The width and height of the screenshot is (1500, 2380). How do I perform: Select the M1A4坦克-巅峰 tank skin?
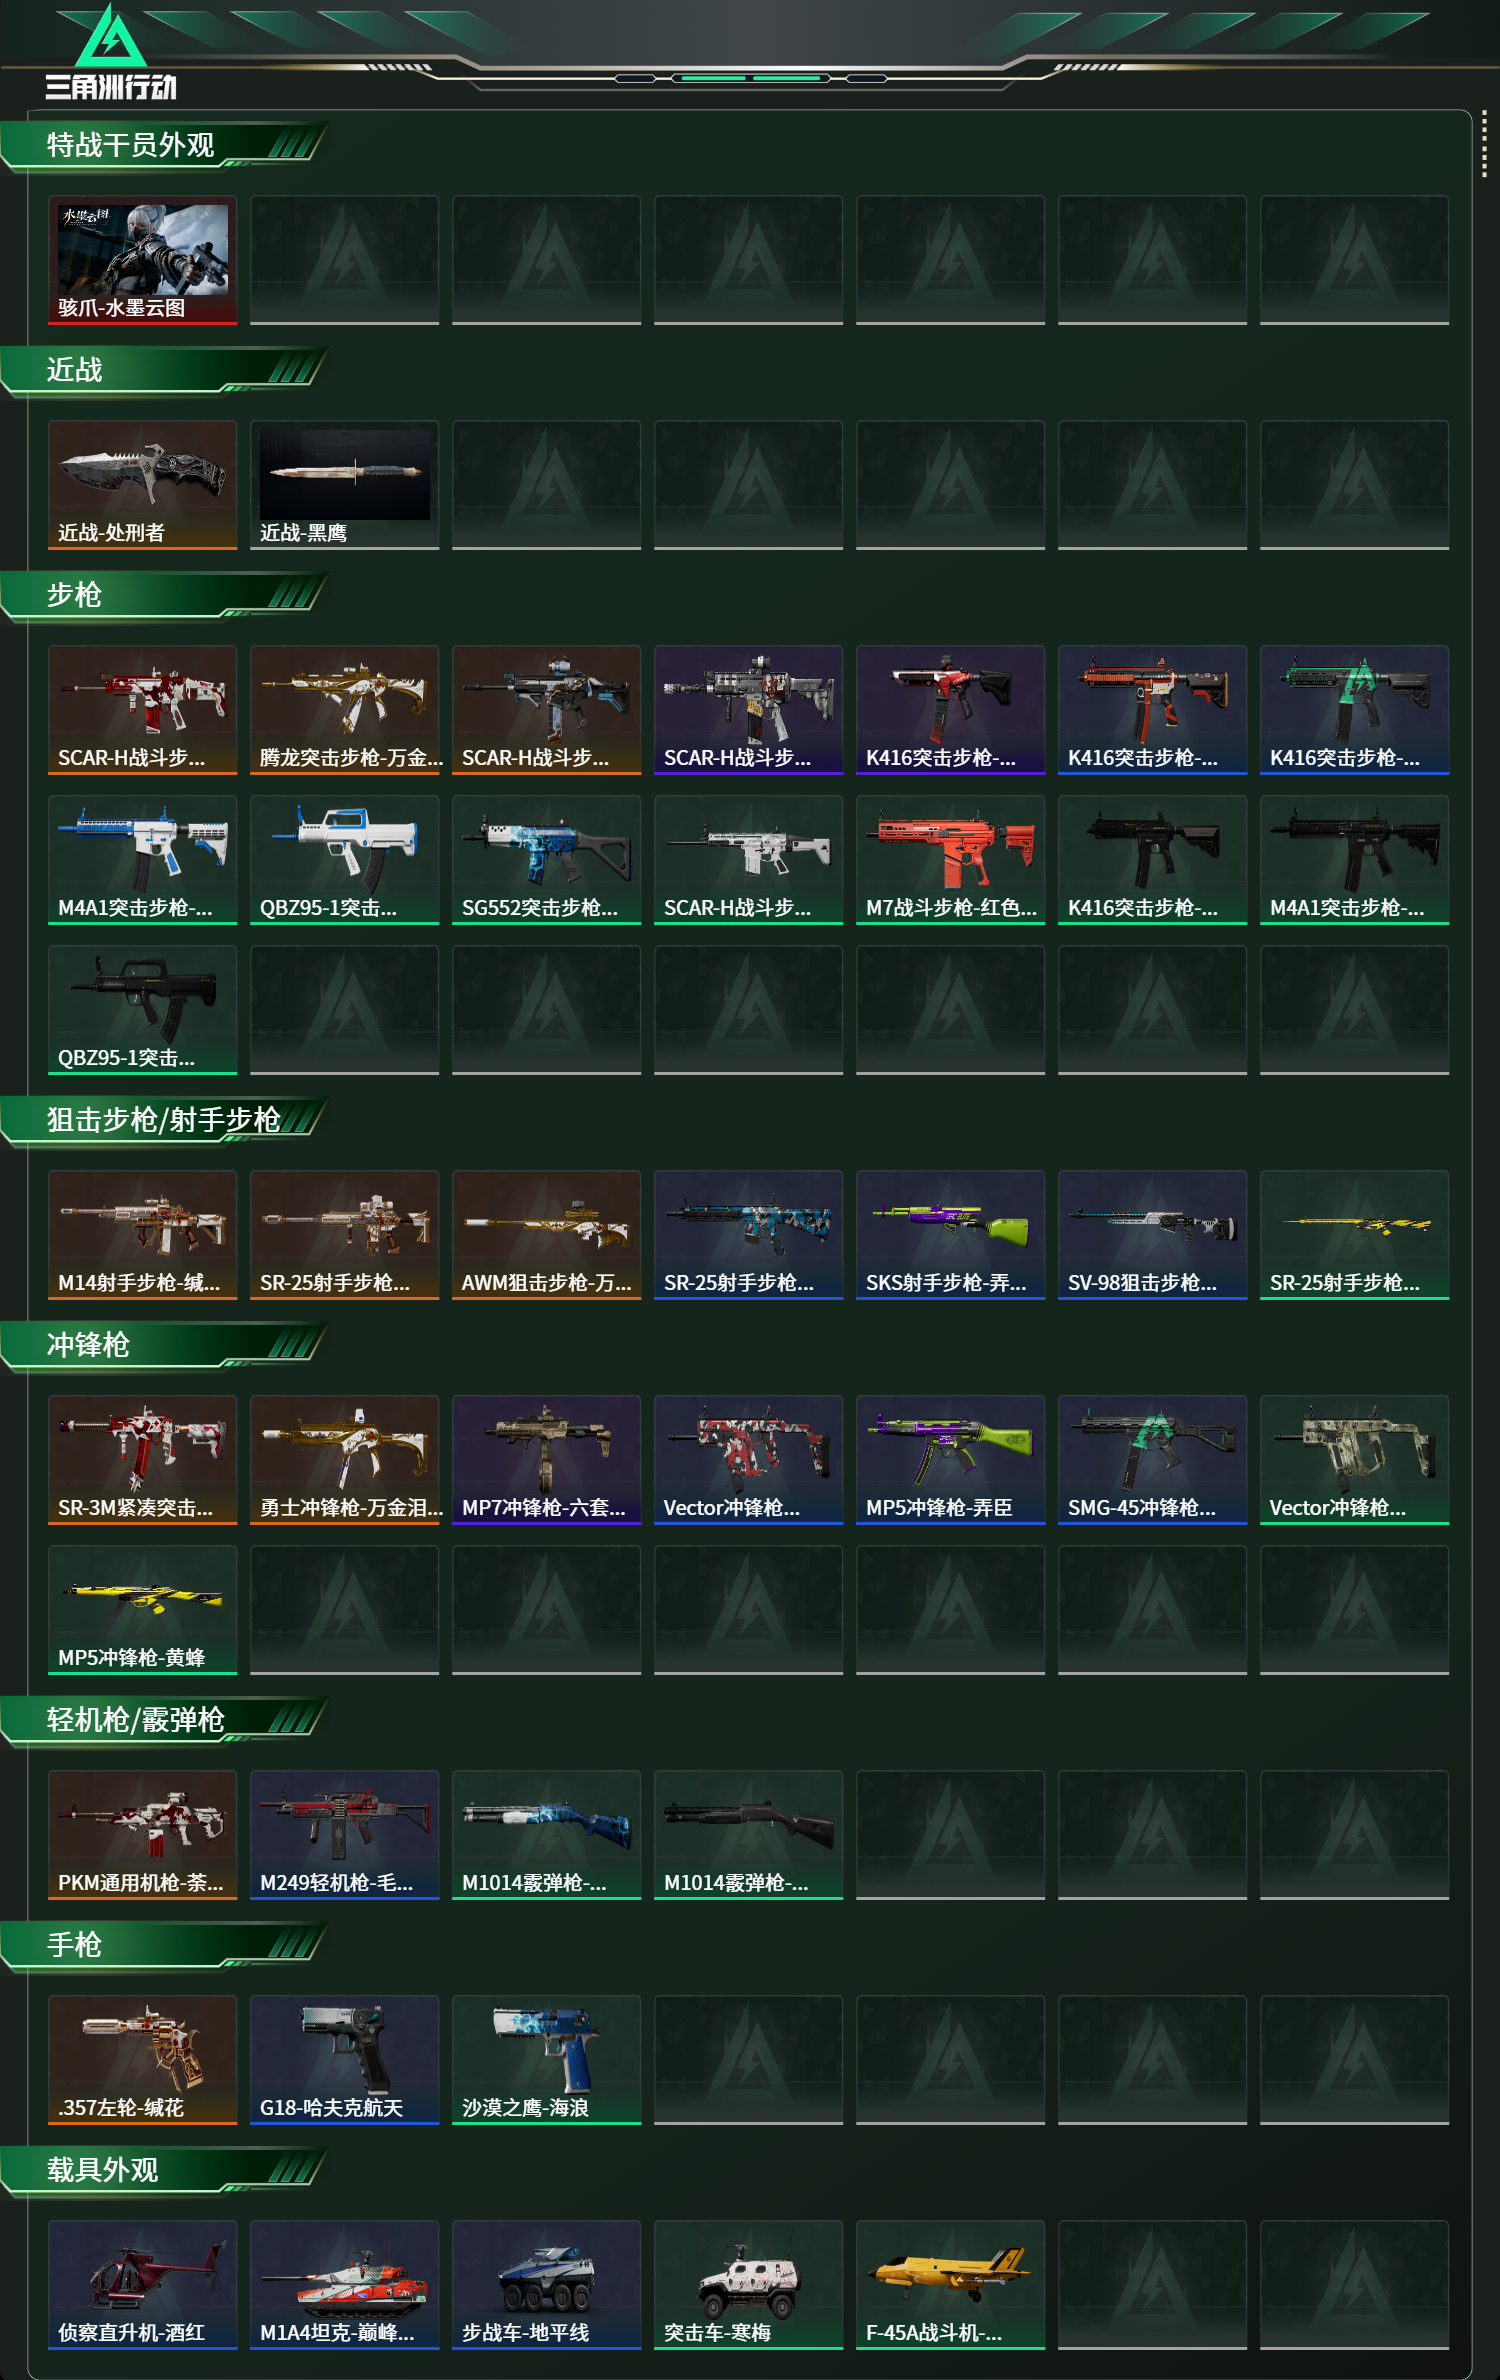(345, 2285)
